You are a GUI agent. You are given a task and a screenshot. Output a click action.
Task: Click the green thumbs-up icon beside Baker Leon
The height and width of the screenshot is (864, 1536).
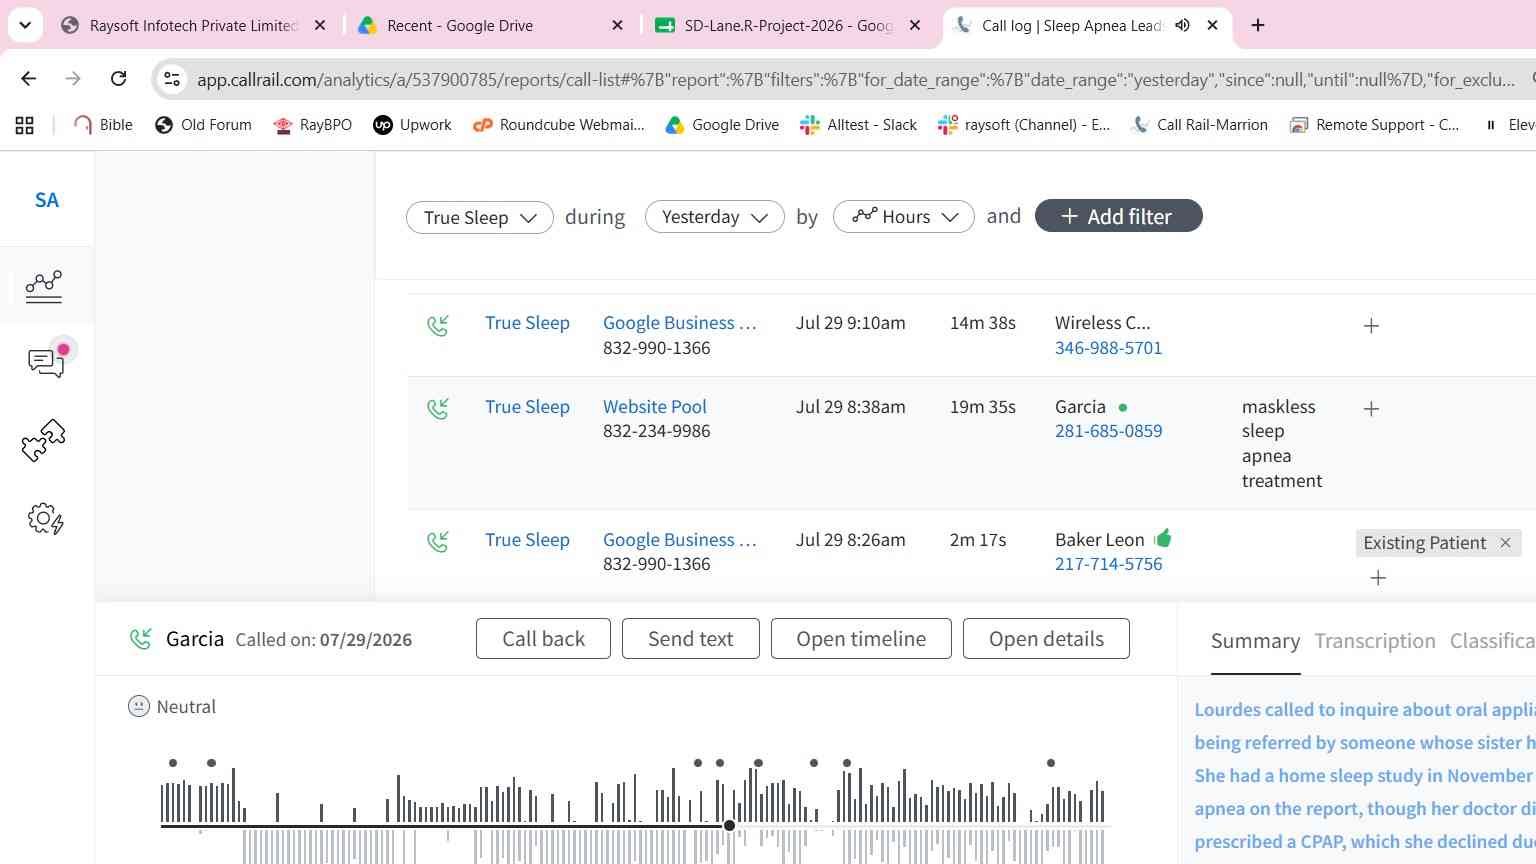(x=1162, y=539)
